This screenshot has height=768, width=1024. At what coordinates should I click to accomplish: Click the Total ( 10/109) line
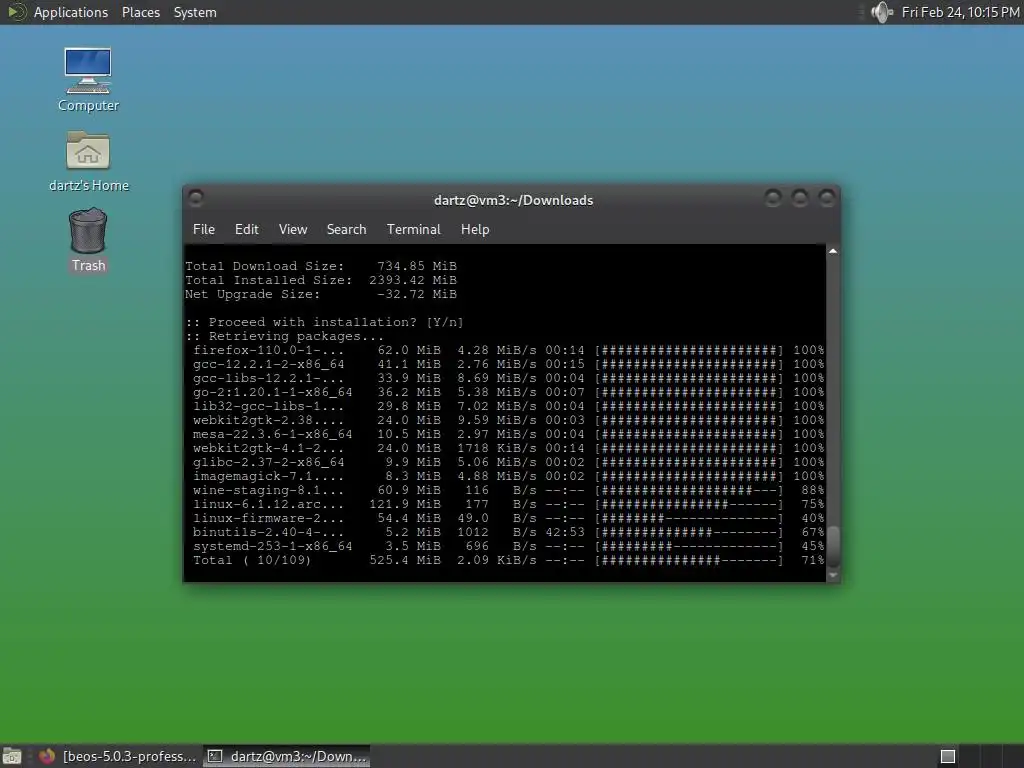[x=508, y=560]
